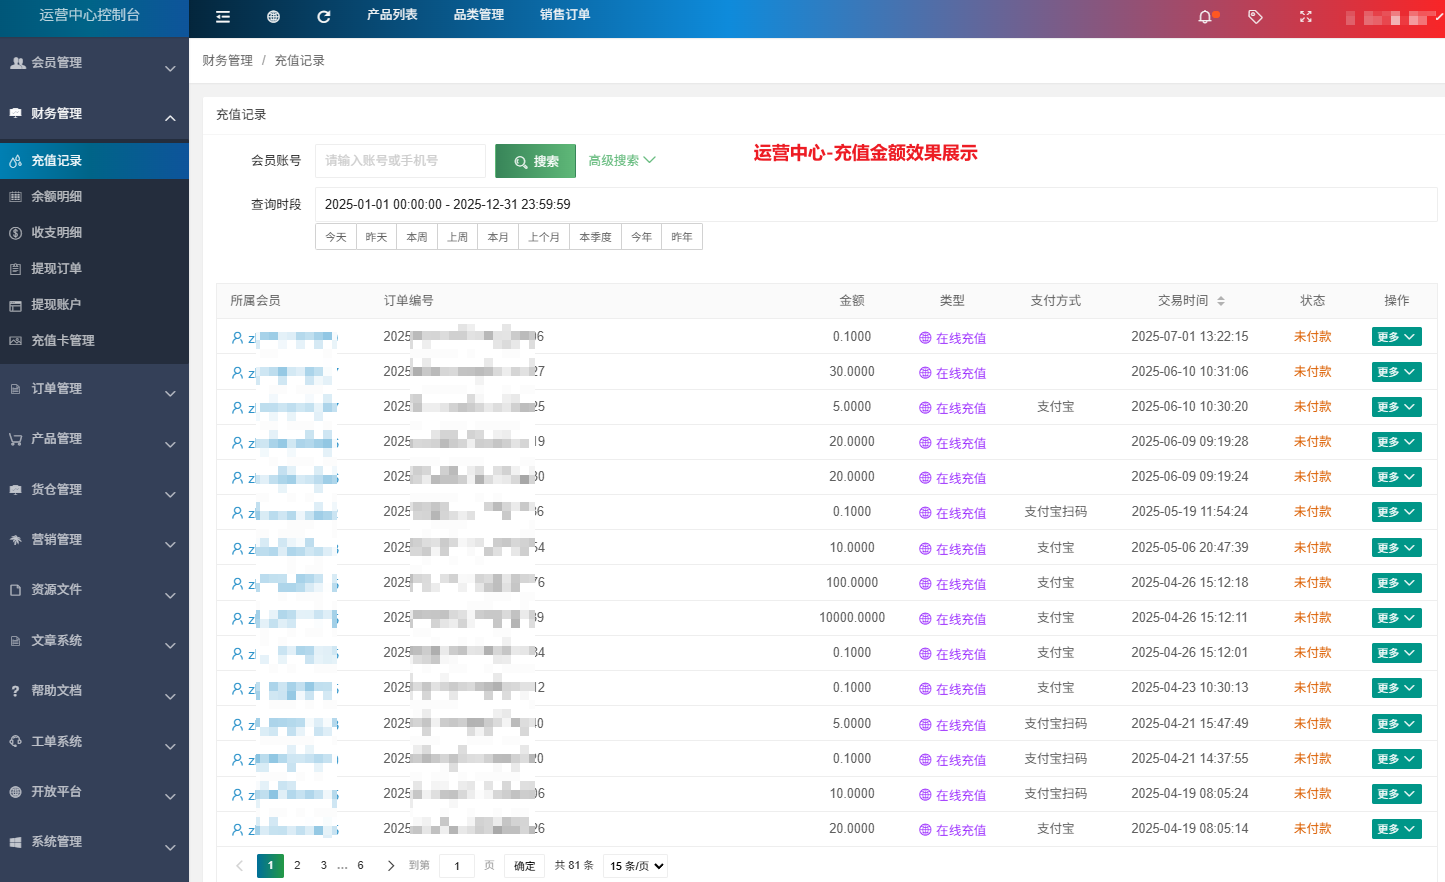Select the 本月 time range tab
This screenshot has width=1445, height=882.
pos(498,237)
